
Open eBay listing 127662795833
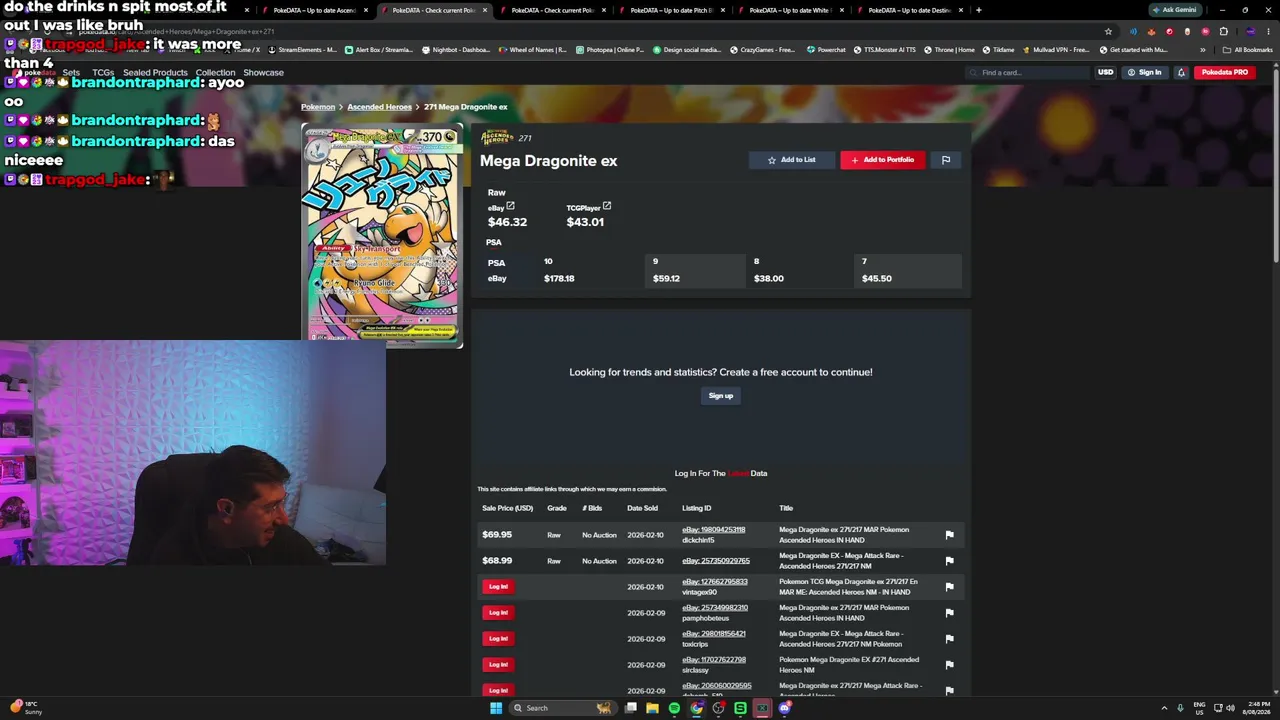click(x=715, y=582)
